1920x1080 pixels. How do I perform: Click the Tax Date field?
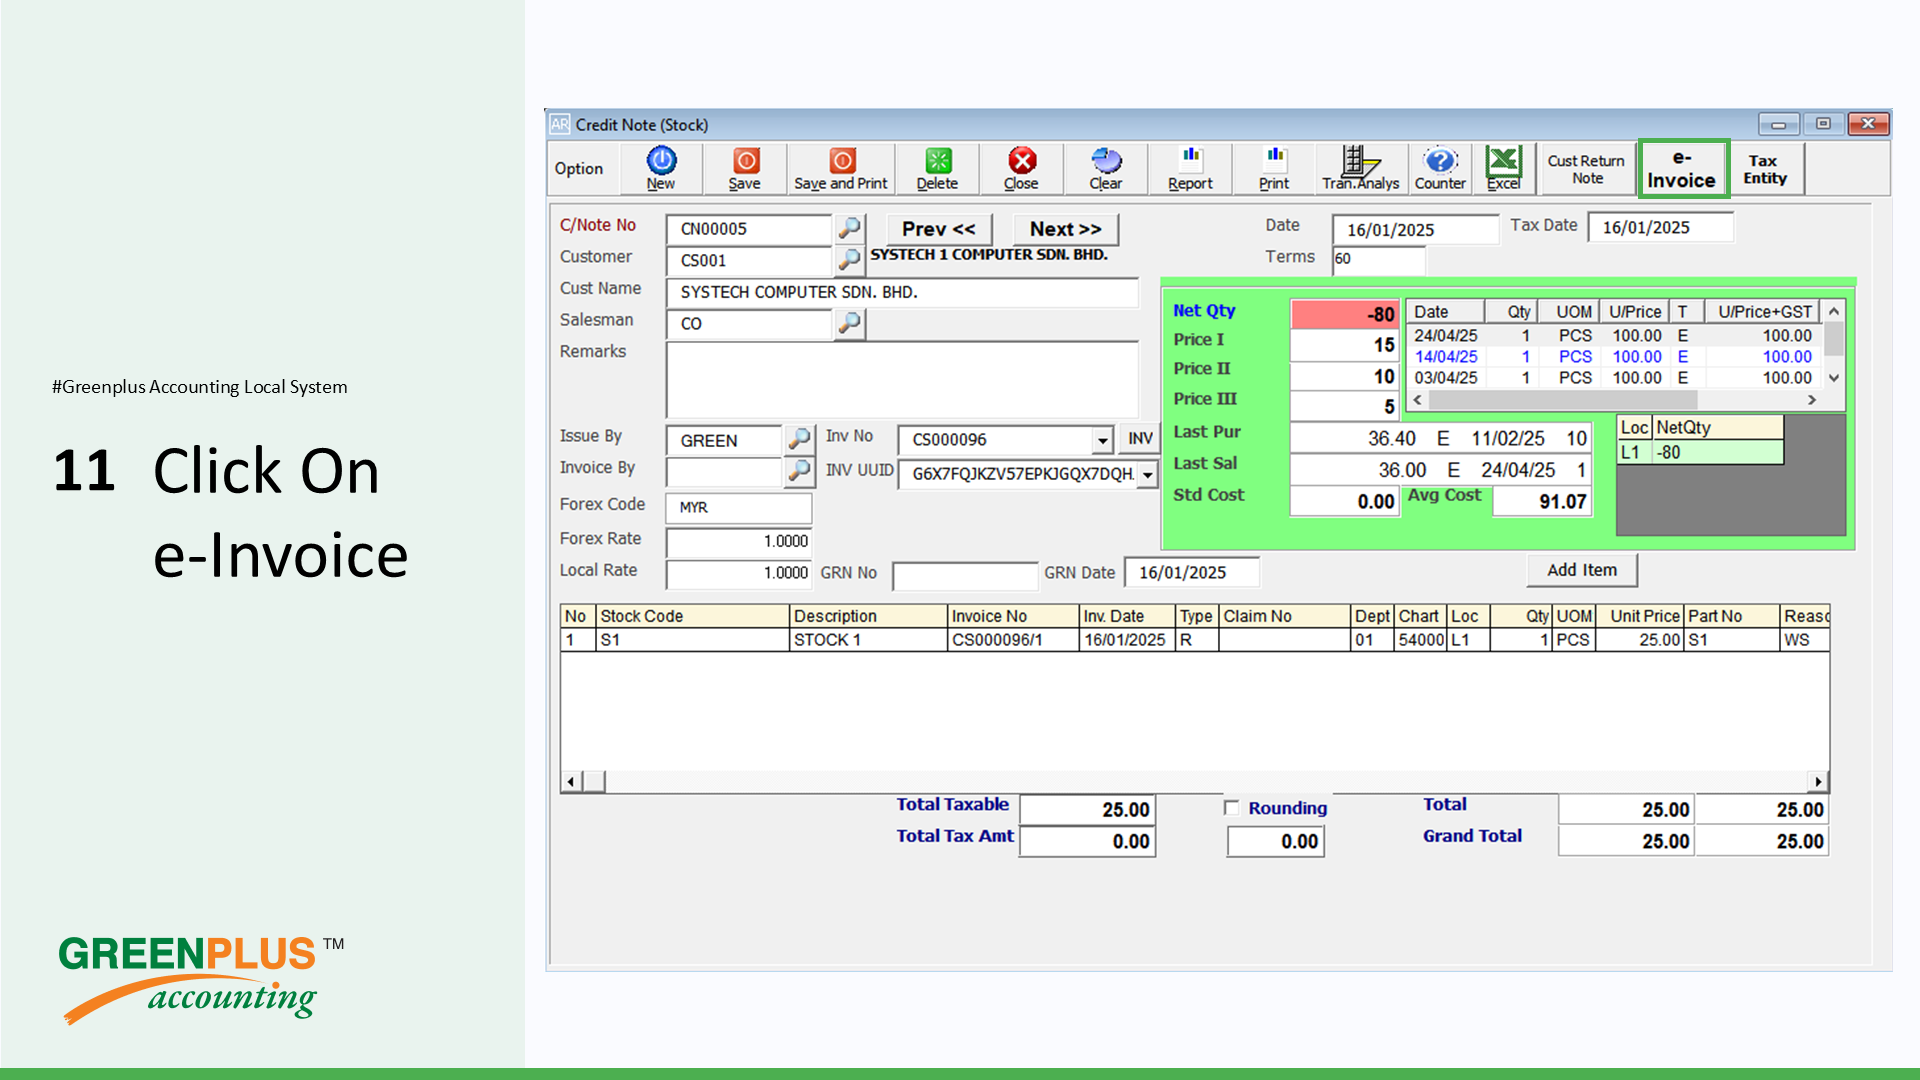coord(1660,227)
